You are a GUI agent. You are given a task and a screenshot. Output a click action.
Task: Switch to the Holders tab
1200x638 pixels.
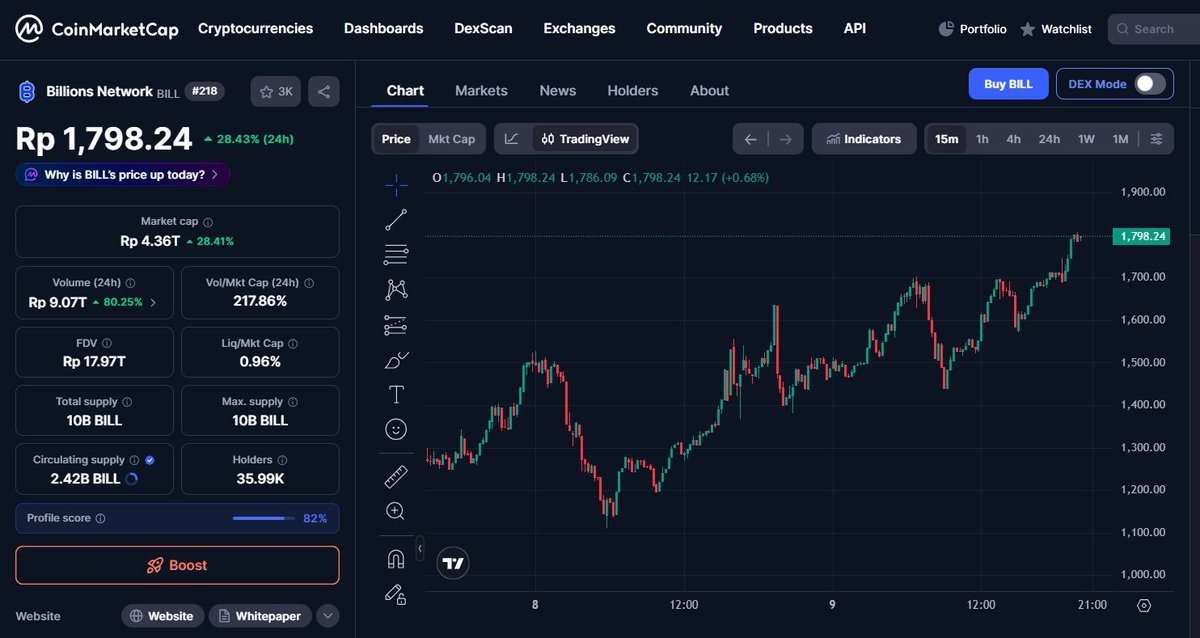click(633, 90)
